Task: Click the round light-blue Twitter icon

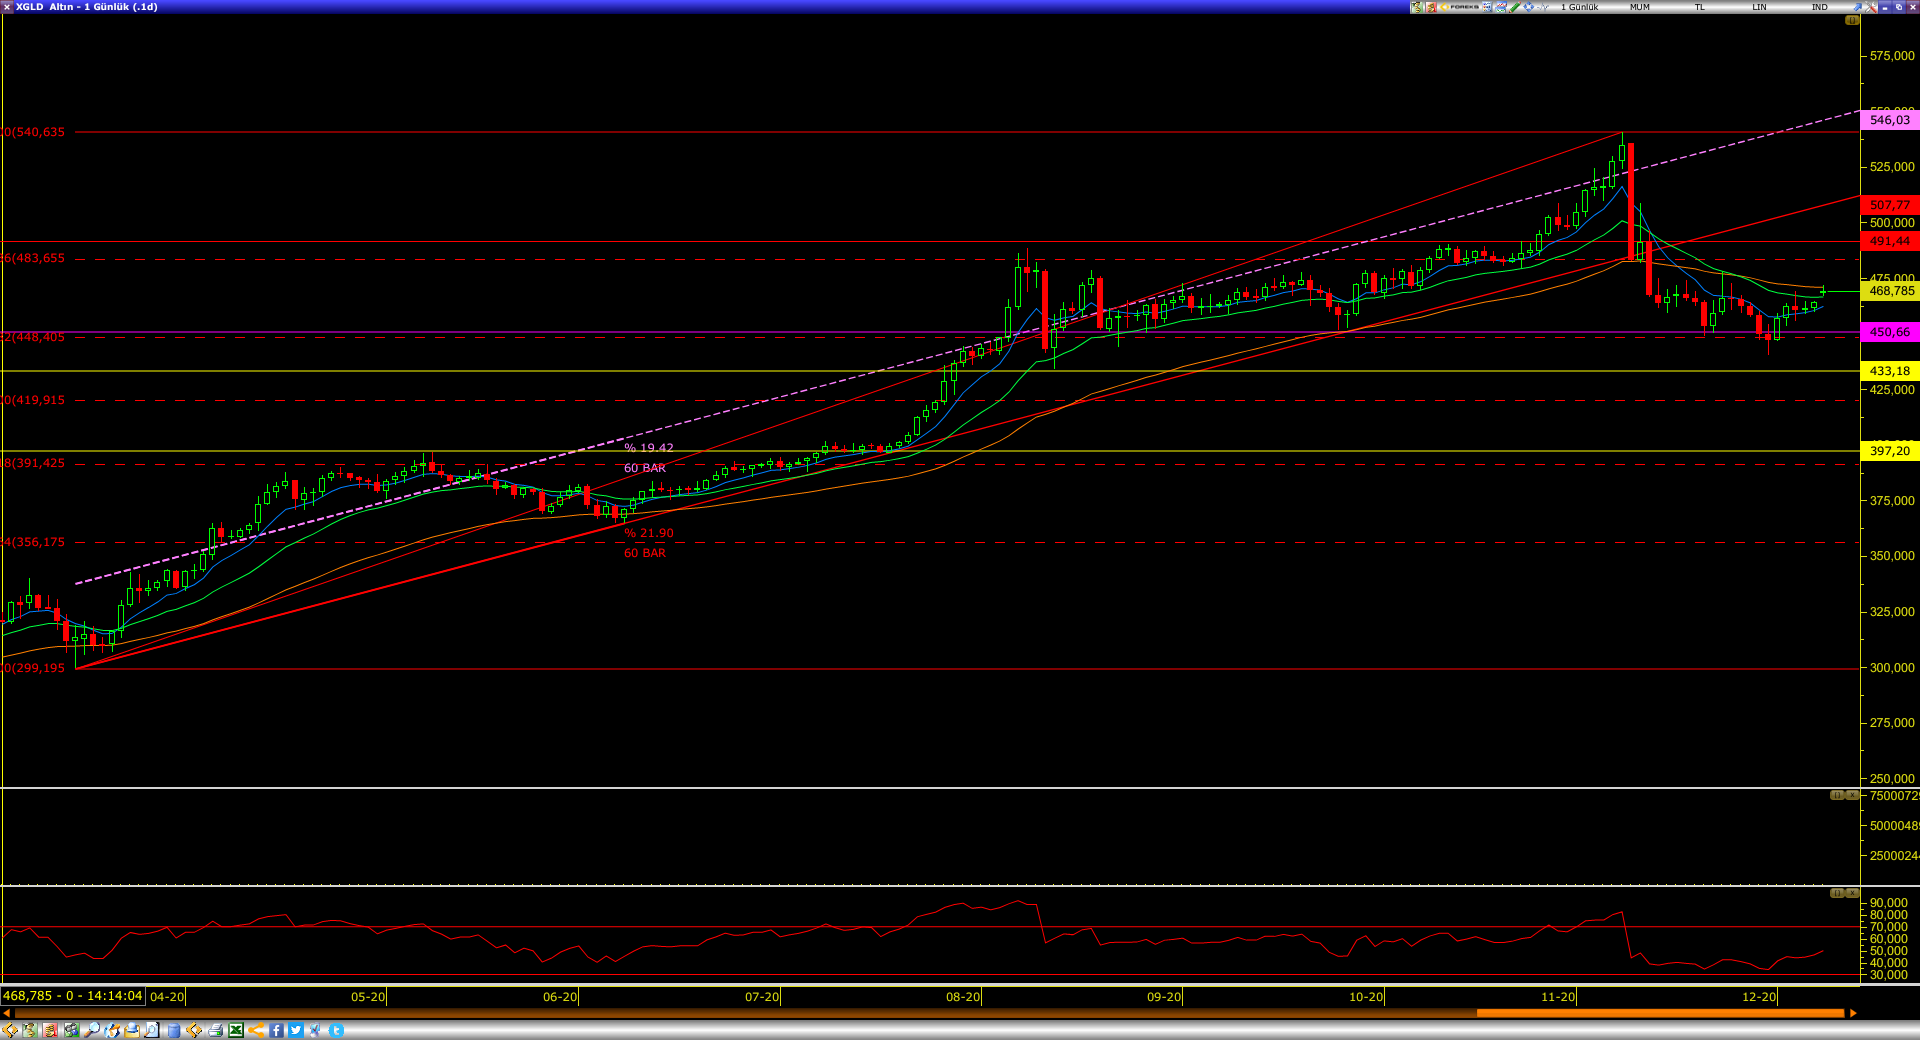Action: (x=337, y=1030)
